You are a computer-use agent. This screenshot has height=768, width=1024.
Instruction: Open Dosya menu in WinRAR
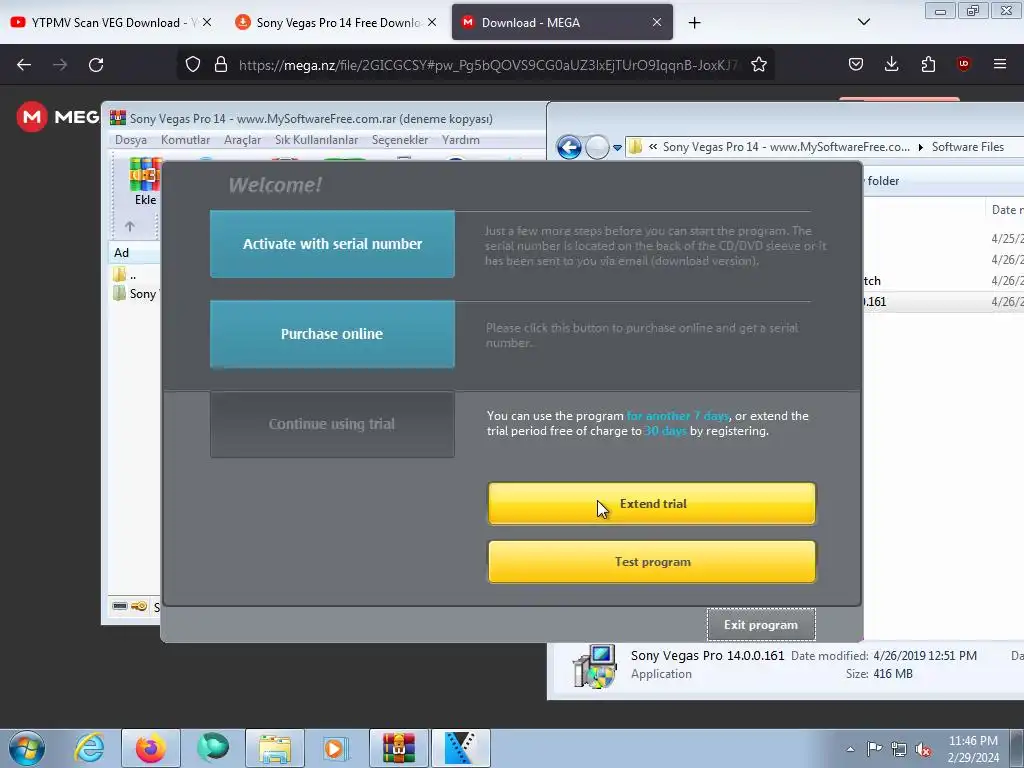tap(131, 140)
